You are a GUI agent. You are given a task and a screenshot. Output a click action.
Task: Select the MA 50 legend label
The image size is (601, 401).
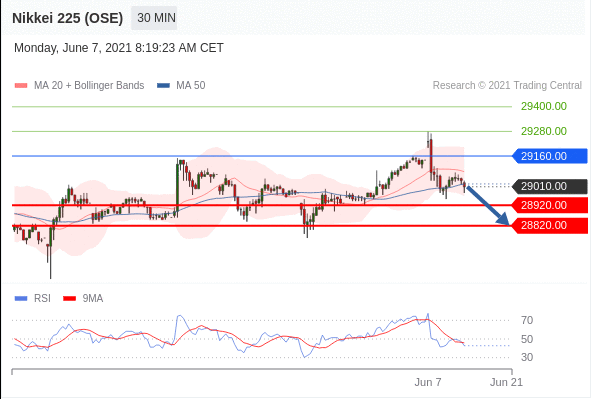click(x=190, y=85)
